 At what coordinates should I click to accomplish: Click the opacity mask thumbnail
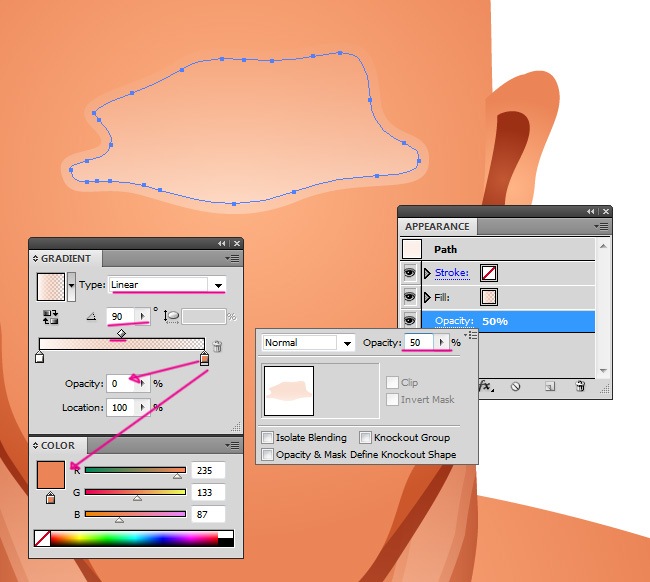289,391
